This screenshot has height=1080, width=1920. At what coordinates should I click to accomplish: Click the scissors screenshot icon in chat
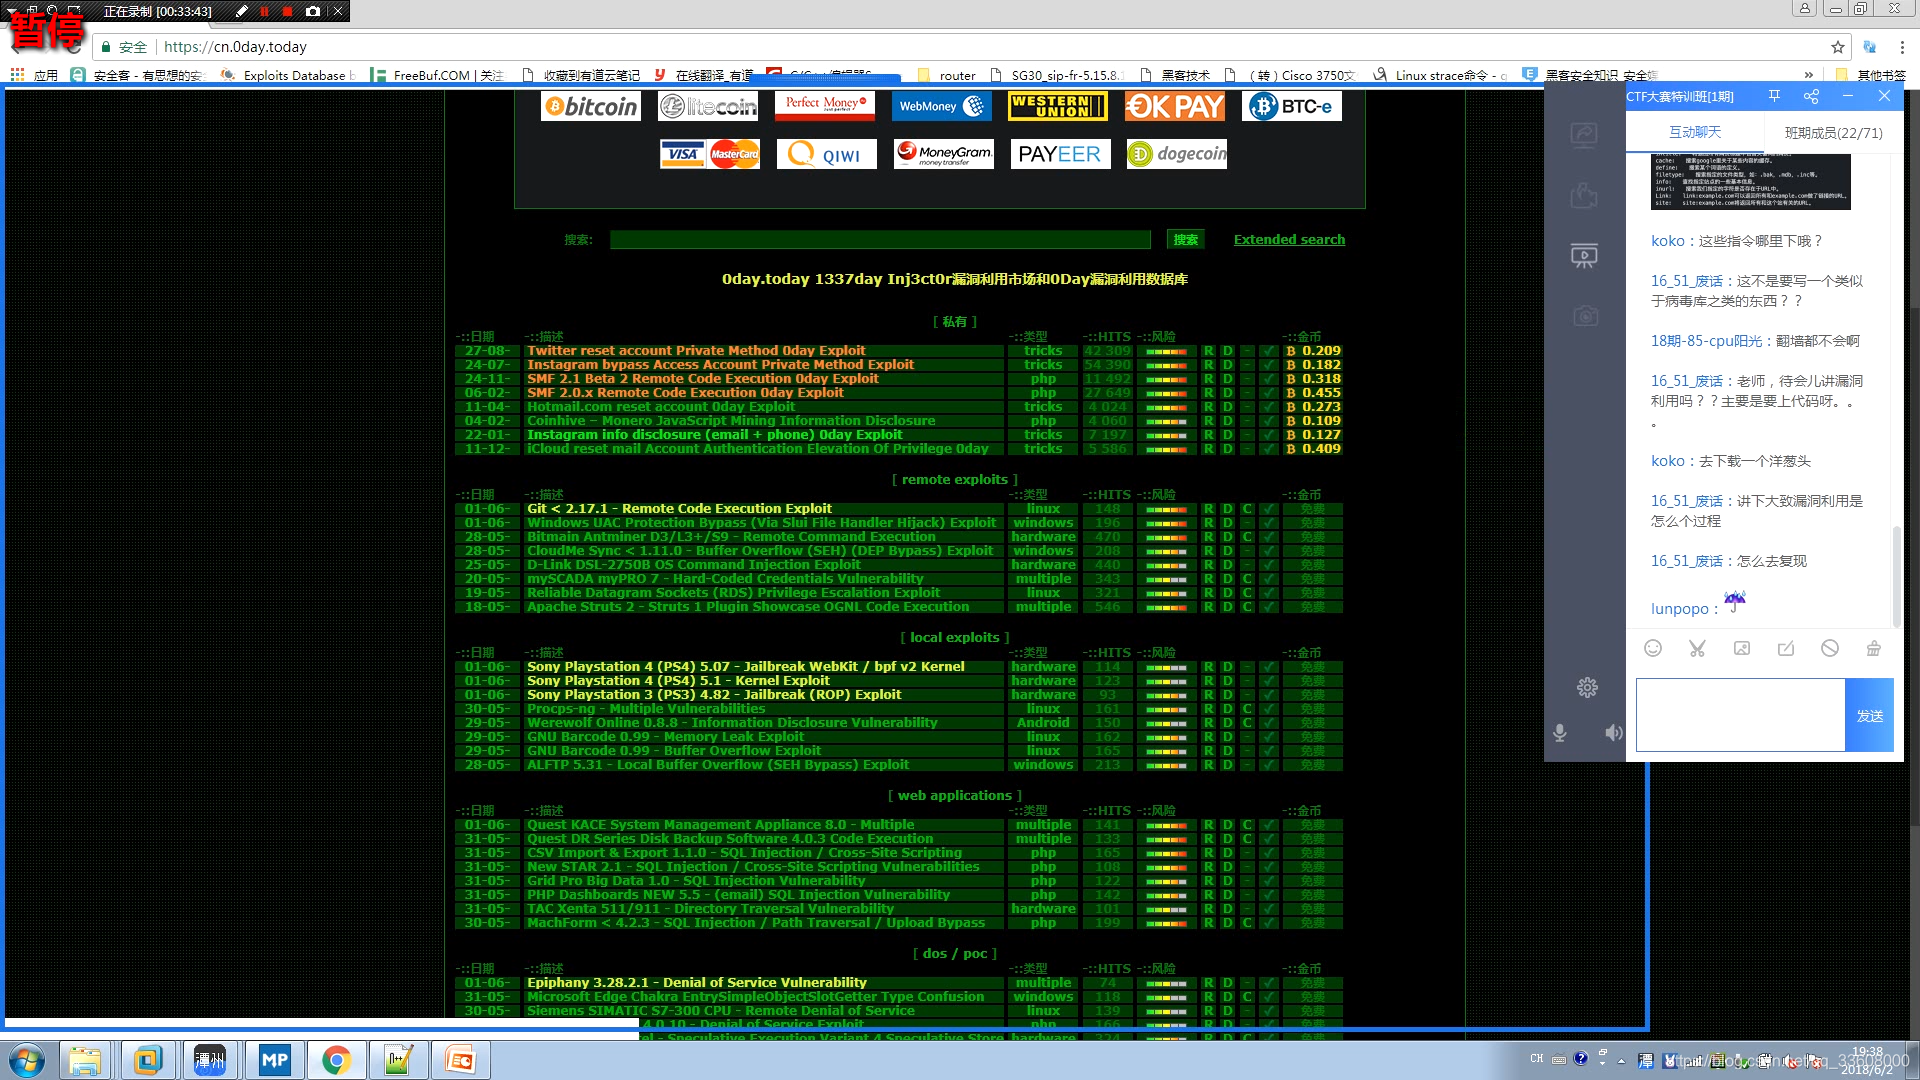coord(1697,648)
